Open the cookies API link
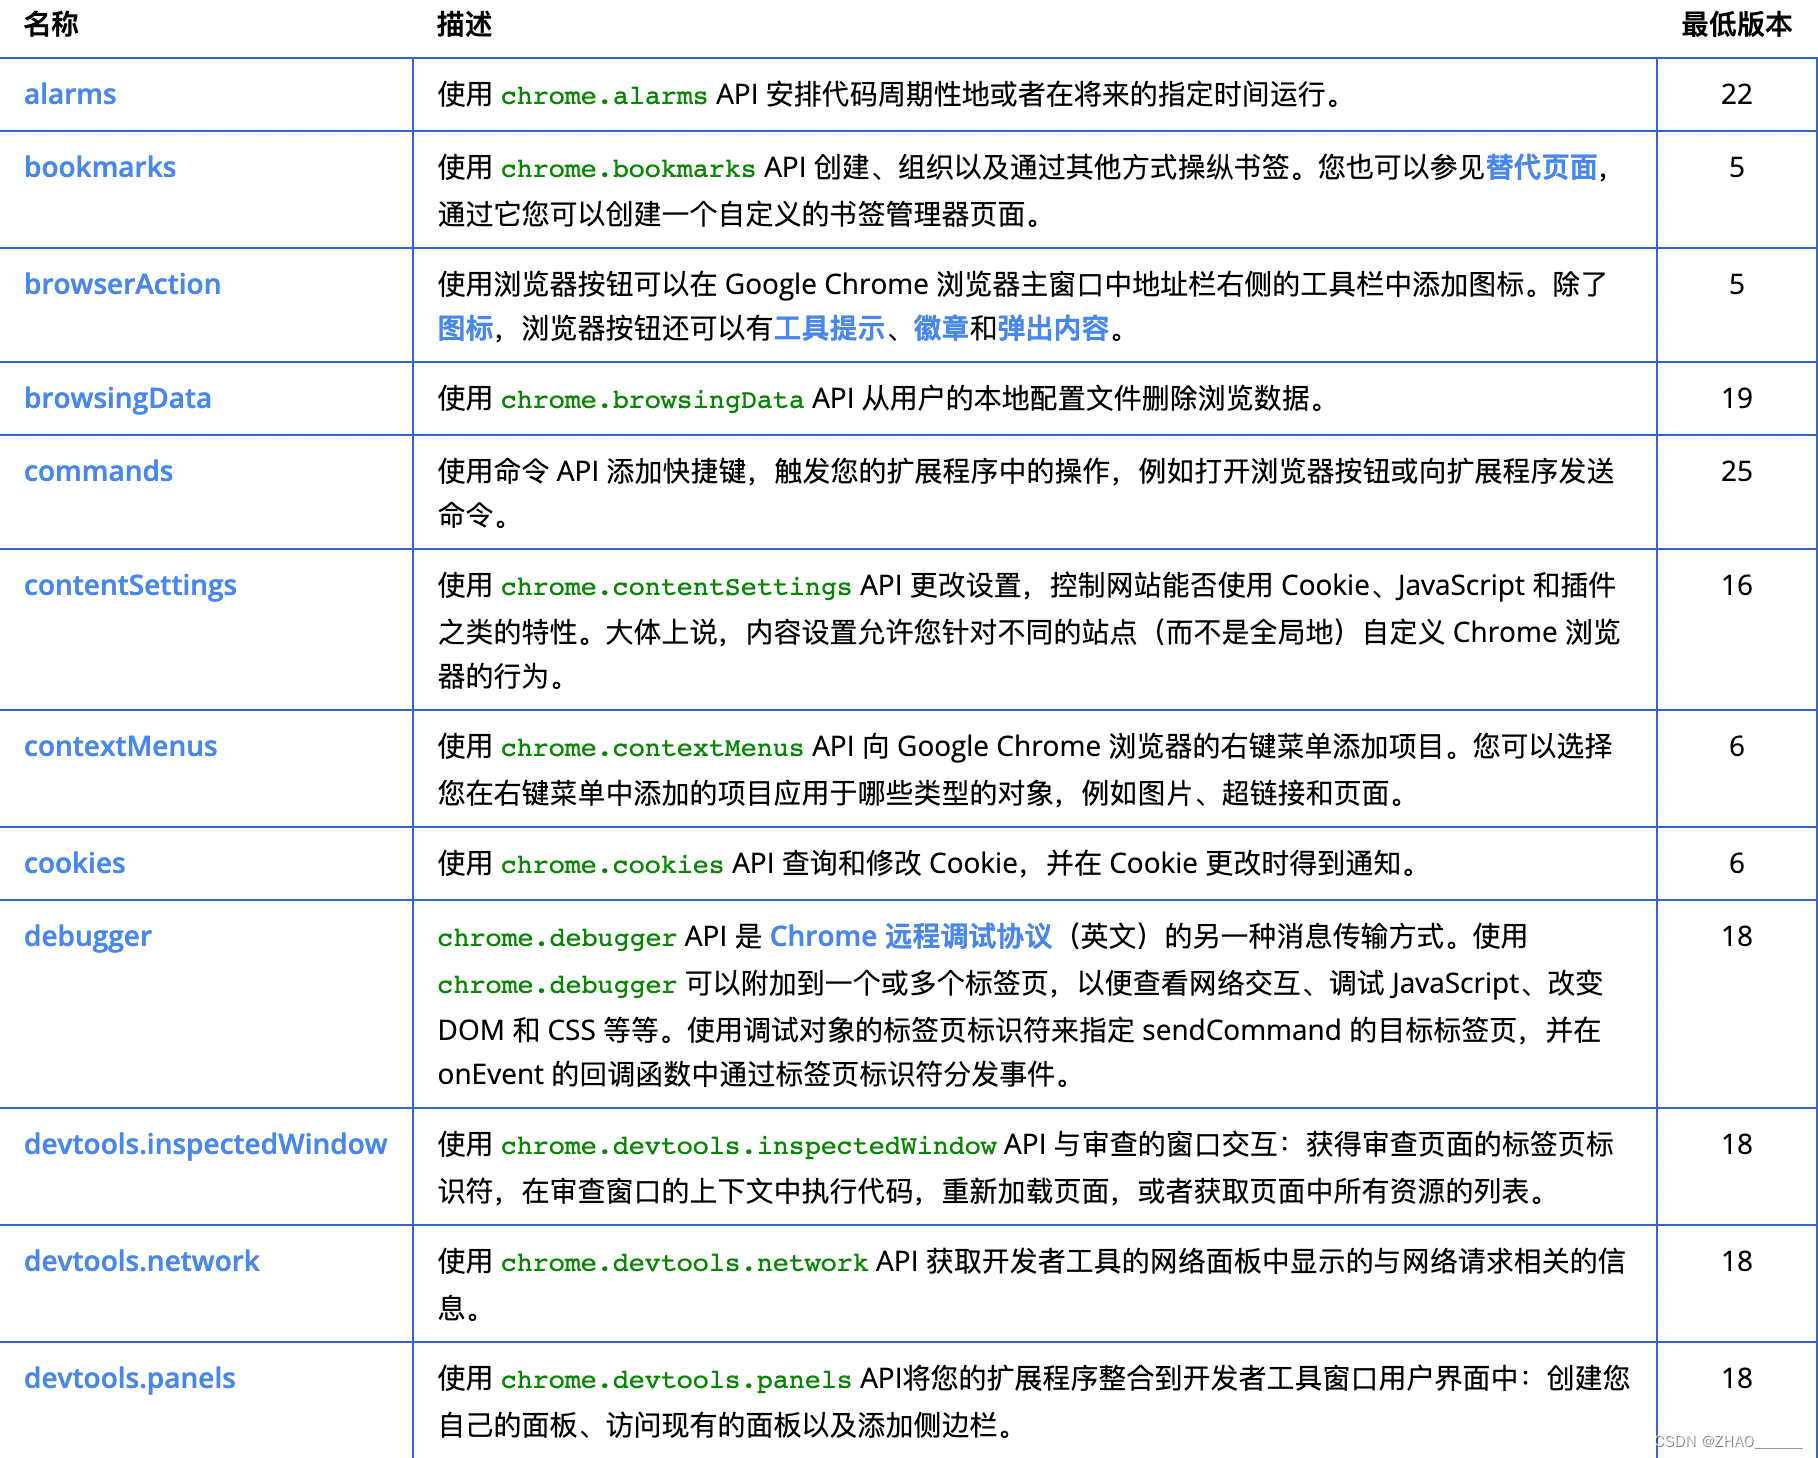Image resolution: width=1818 pixels, height=1458 pixels. pos(74,863)
